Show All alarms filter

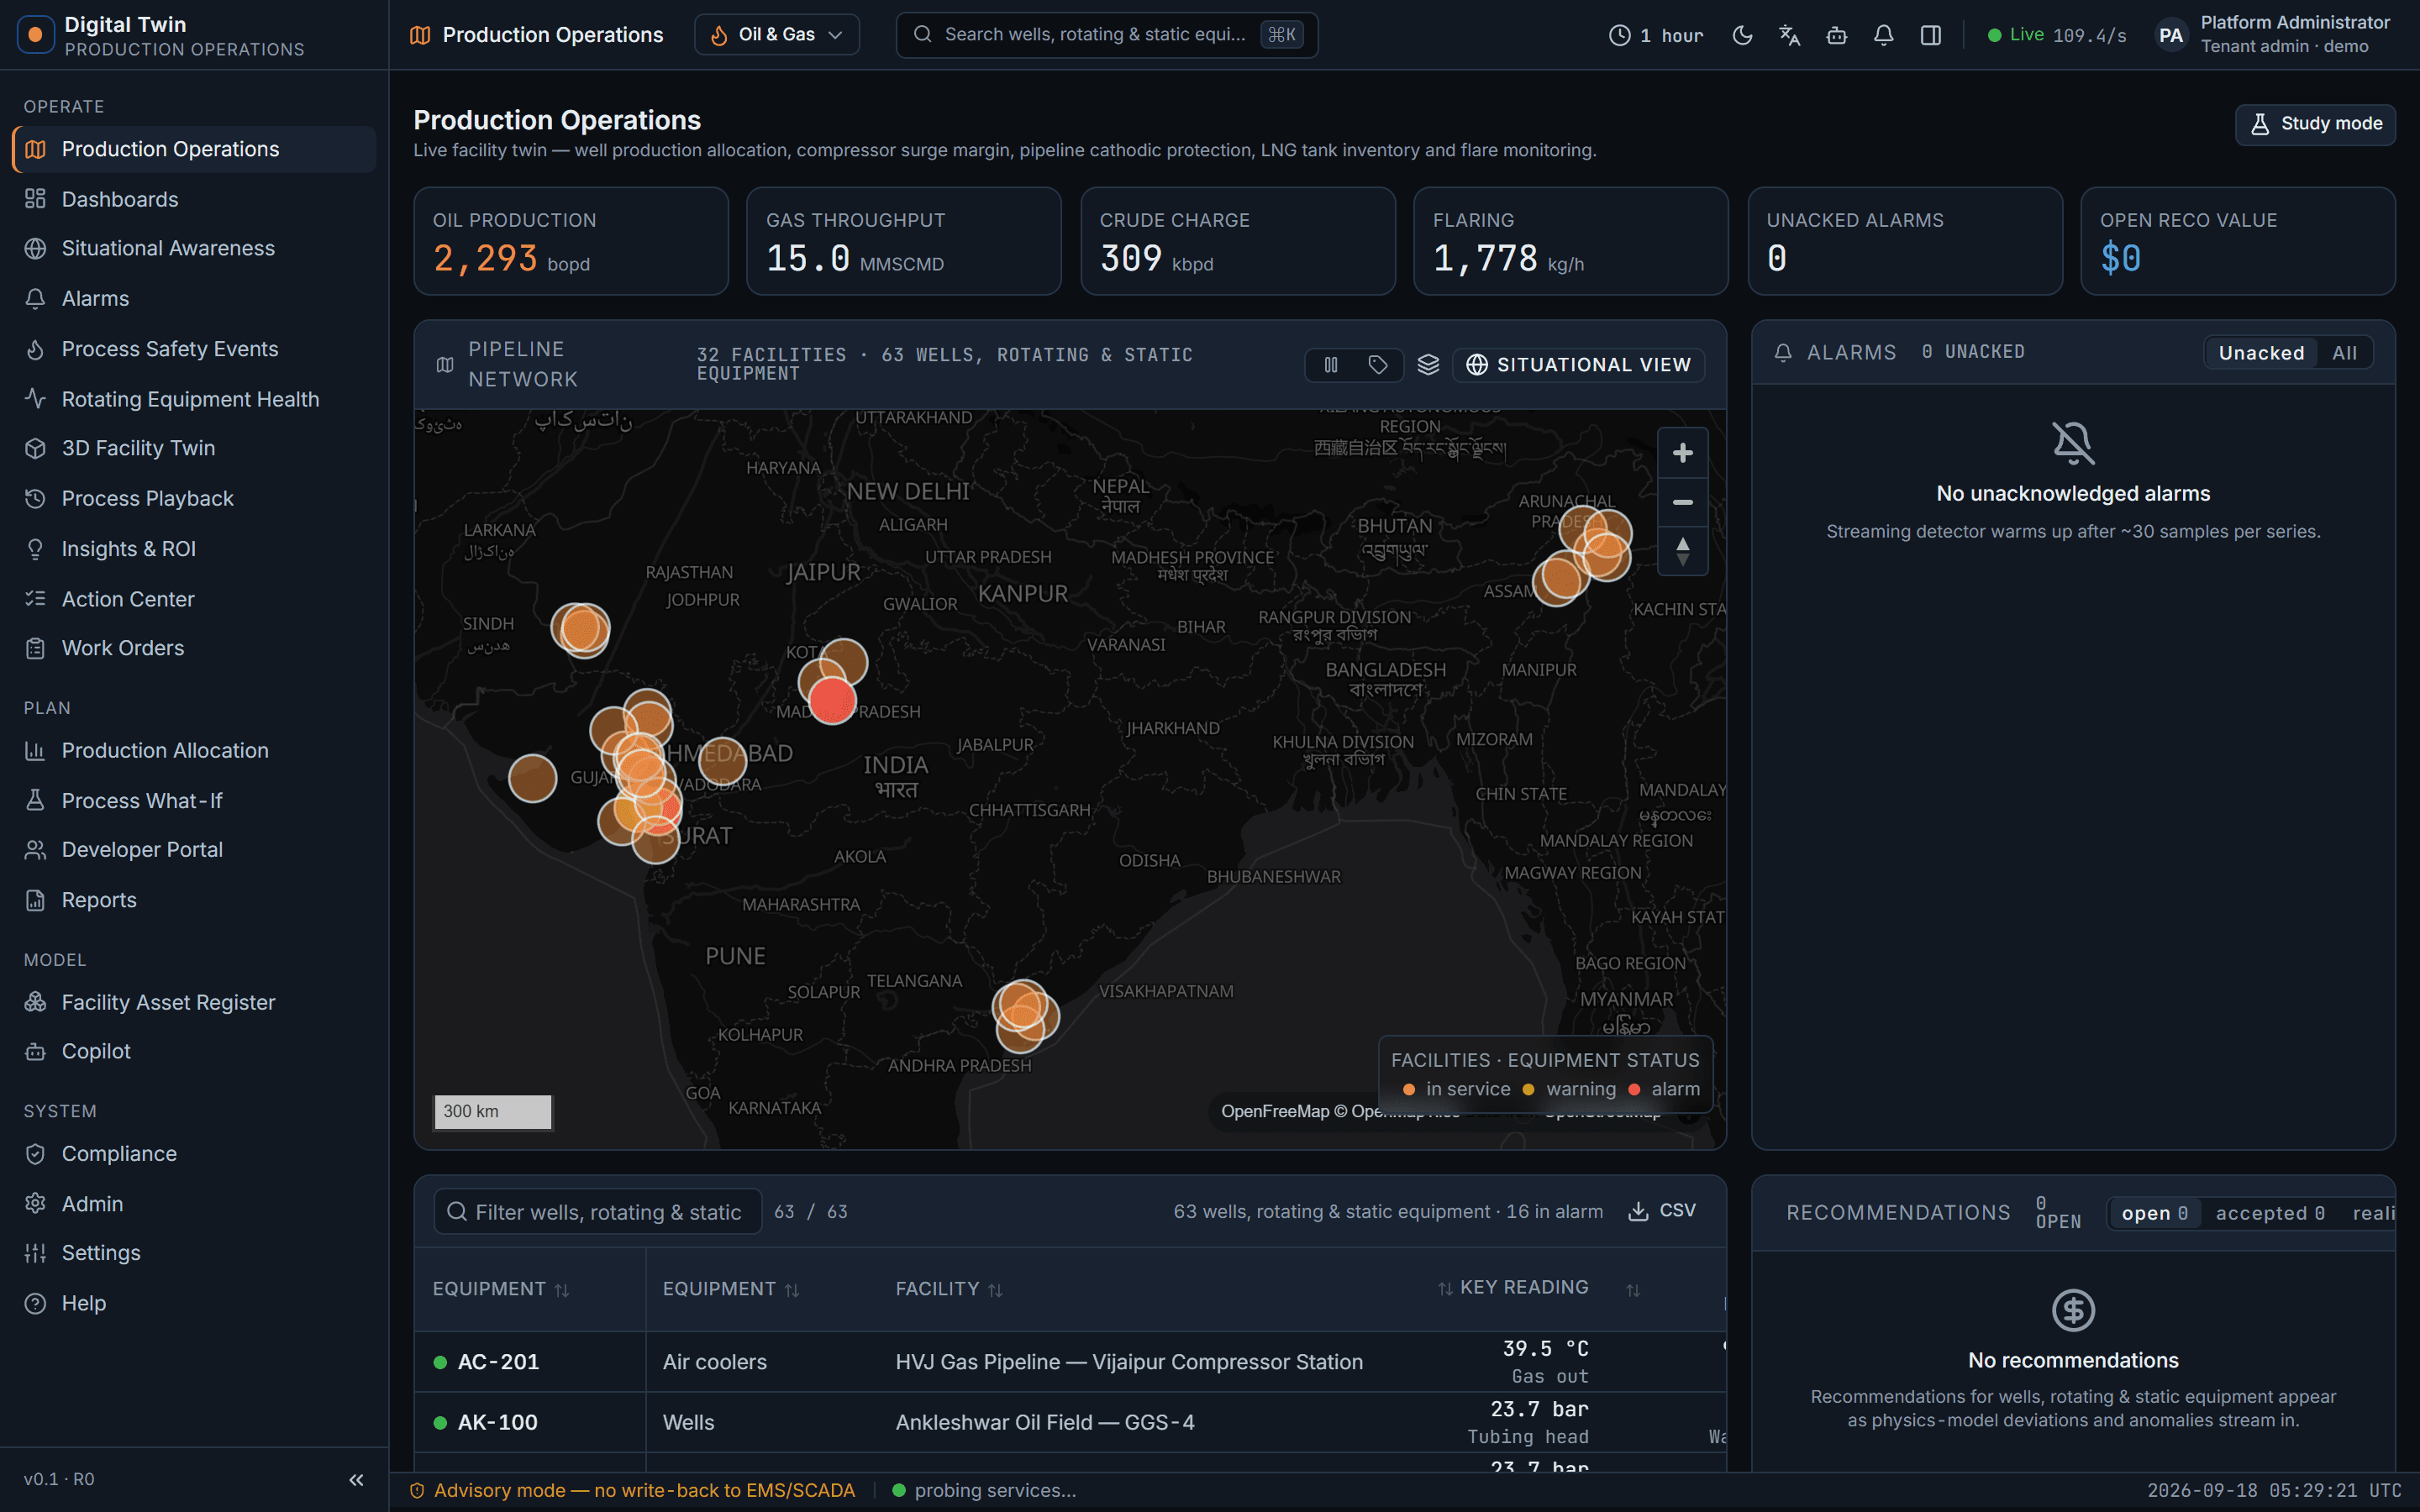click(x=2344, y=353)
